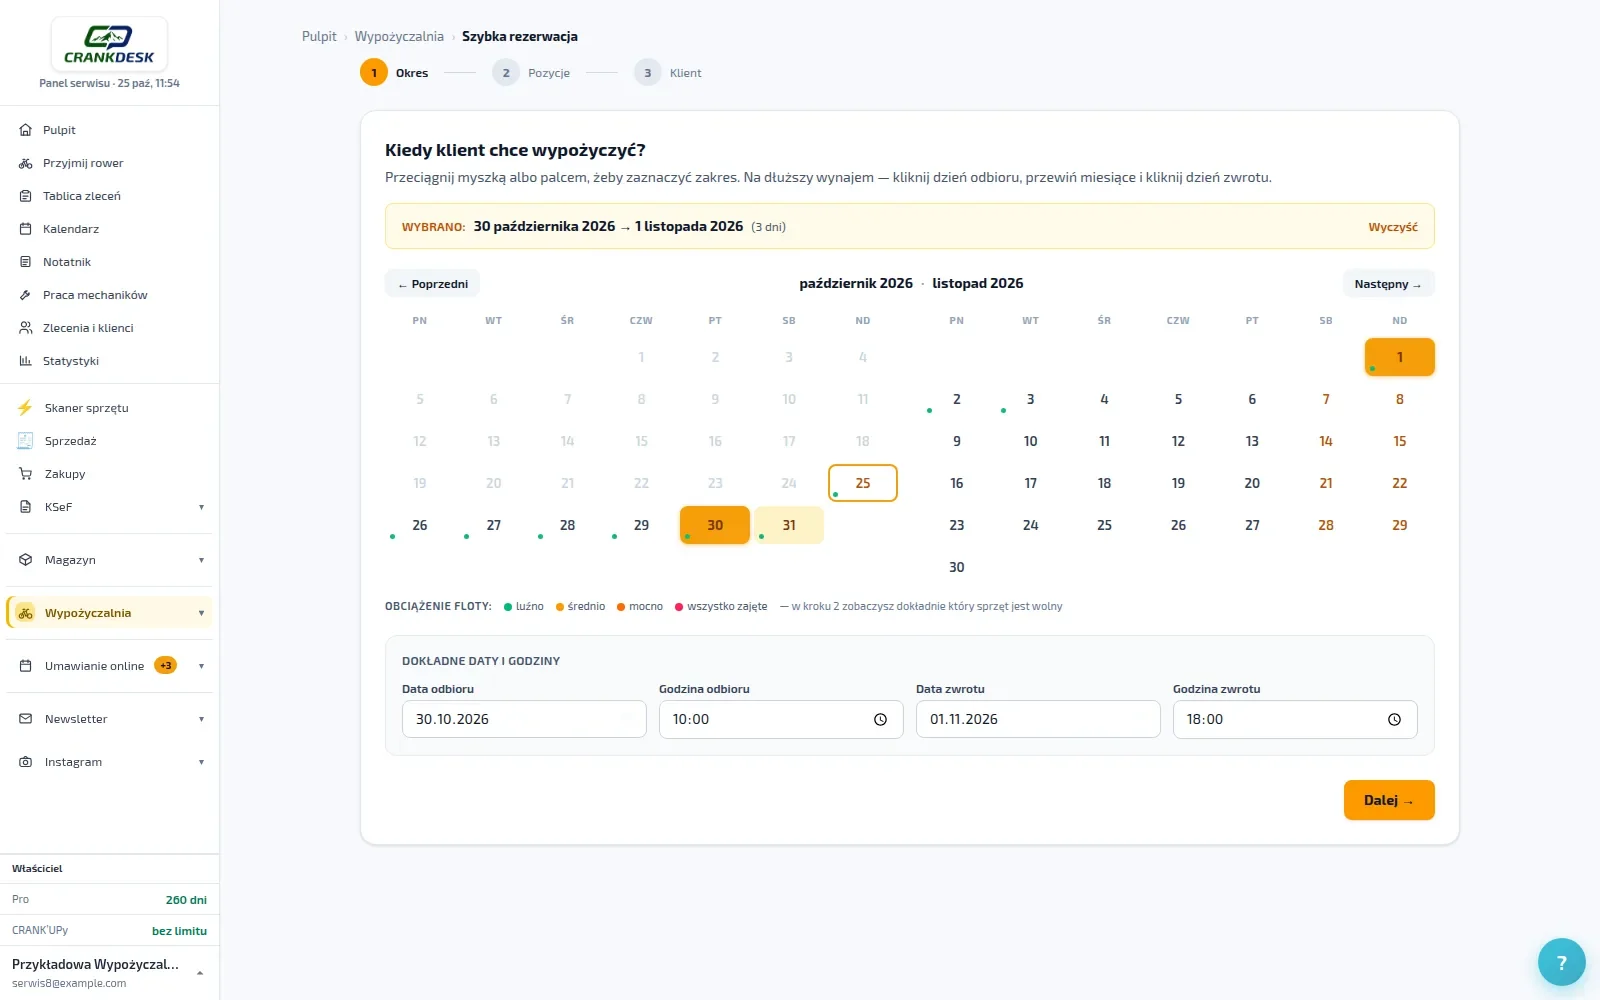Clear the selection with Wyczyść
Screen dimensions: 1600x1000
click(x=1393, y=227)
